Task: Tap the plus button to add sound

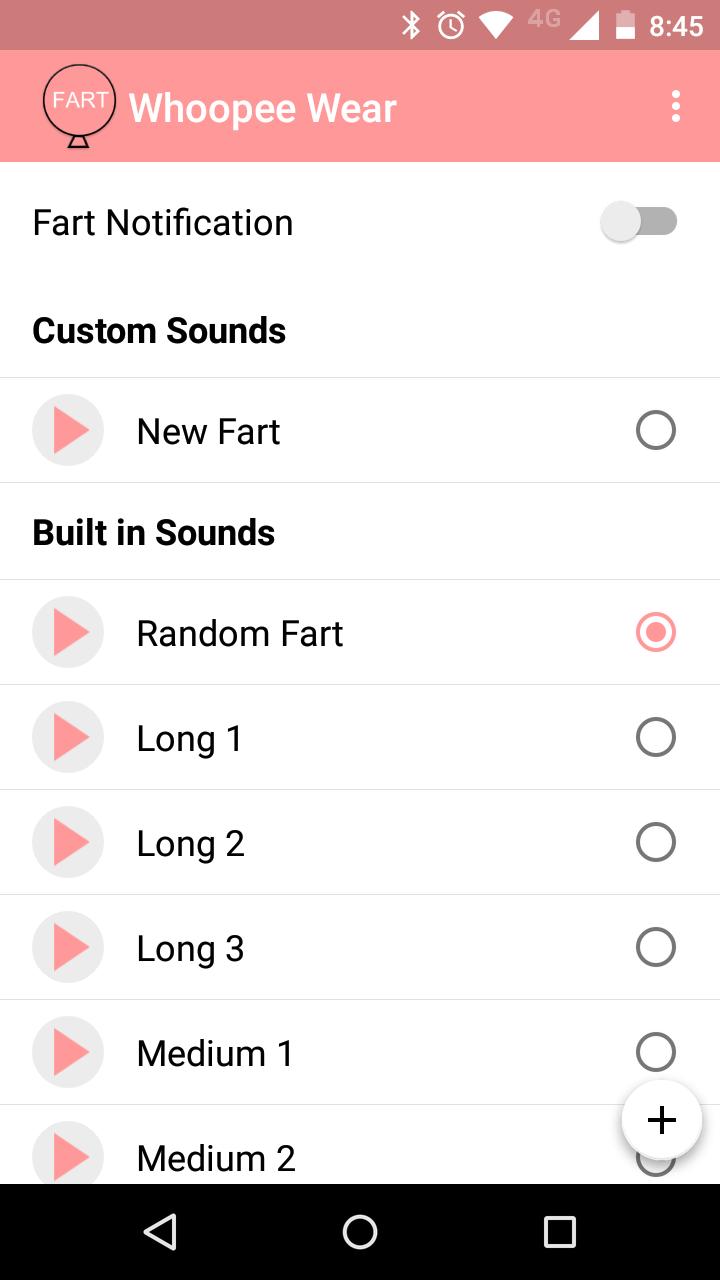Action: pyautogui.click(x=662, y=1120)
